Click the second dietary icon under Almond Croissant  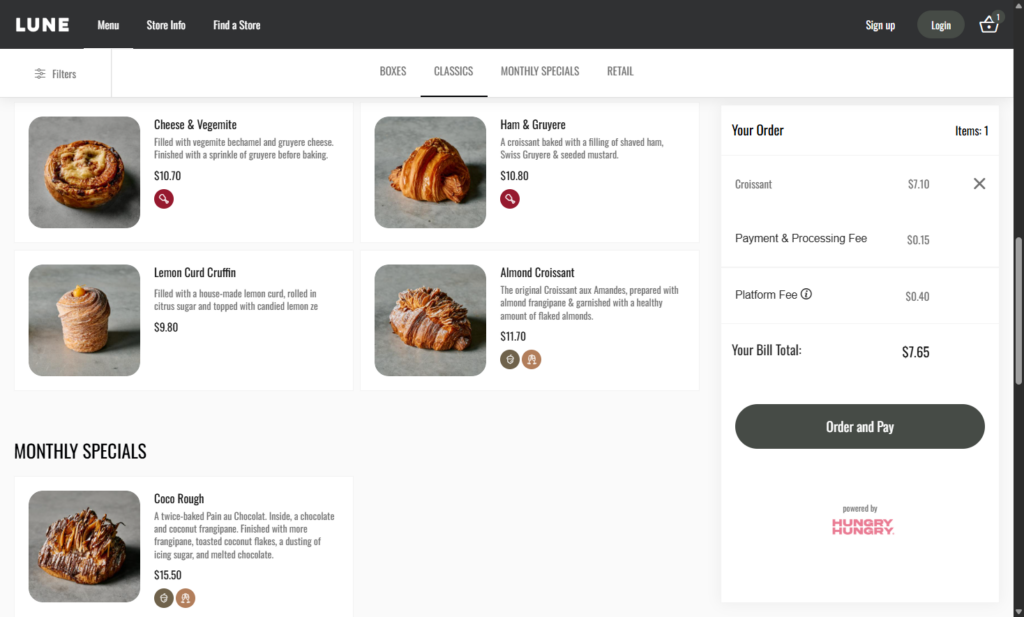click(531, 359)
